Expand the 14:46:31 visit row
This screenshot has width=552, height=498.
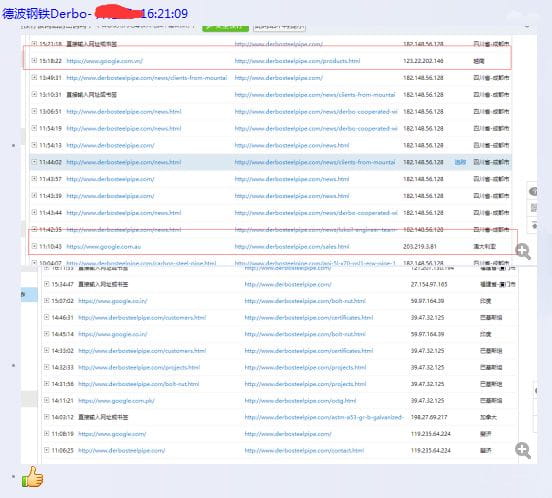tap(46, 317)
